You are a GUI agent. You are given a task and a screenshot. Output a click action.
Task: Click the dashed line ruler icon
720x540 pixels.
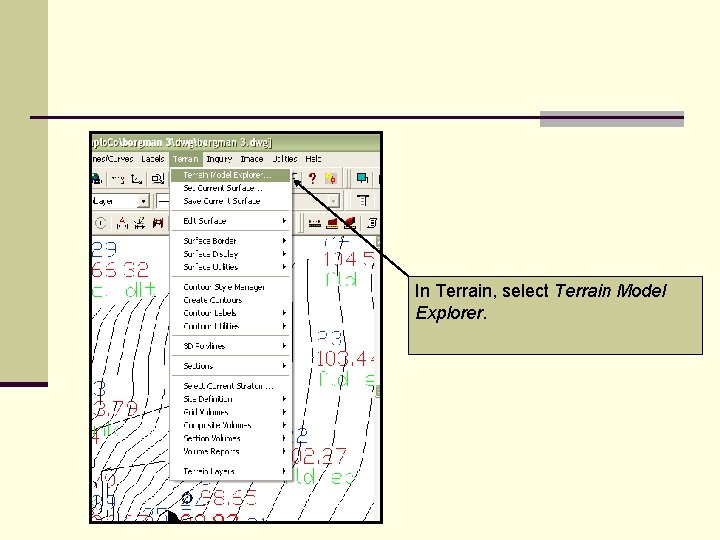tap(315, 224)
